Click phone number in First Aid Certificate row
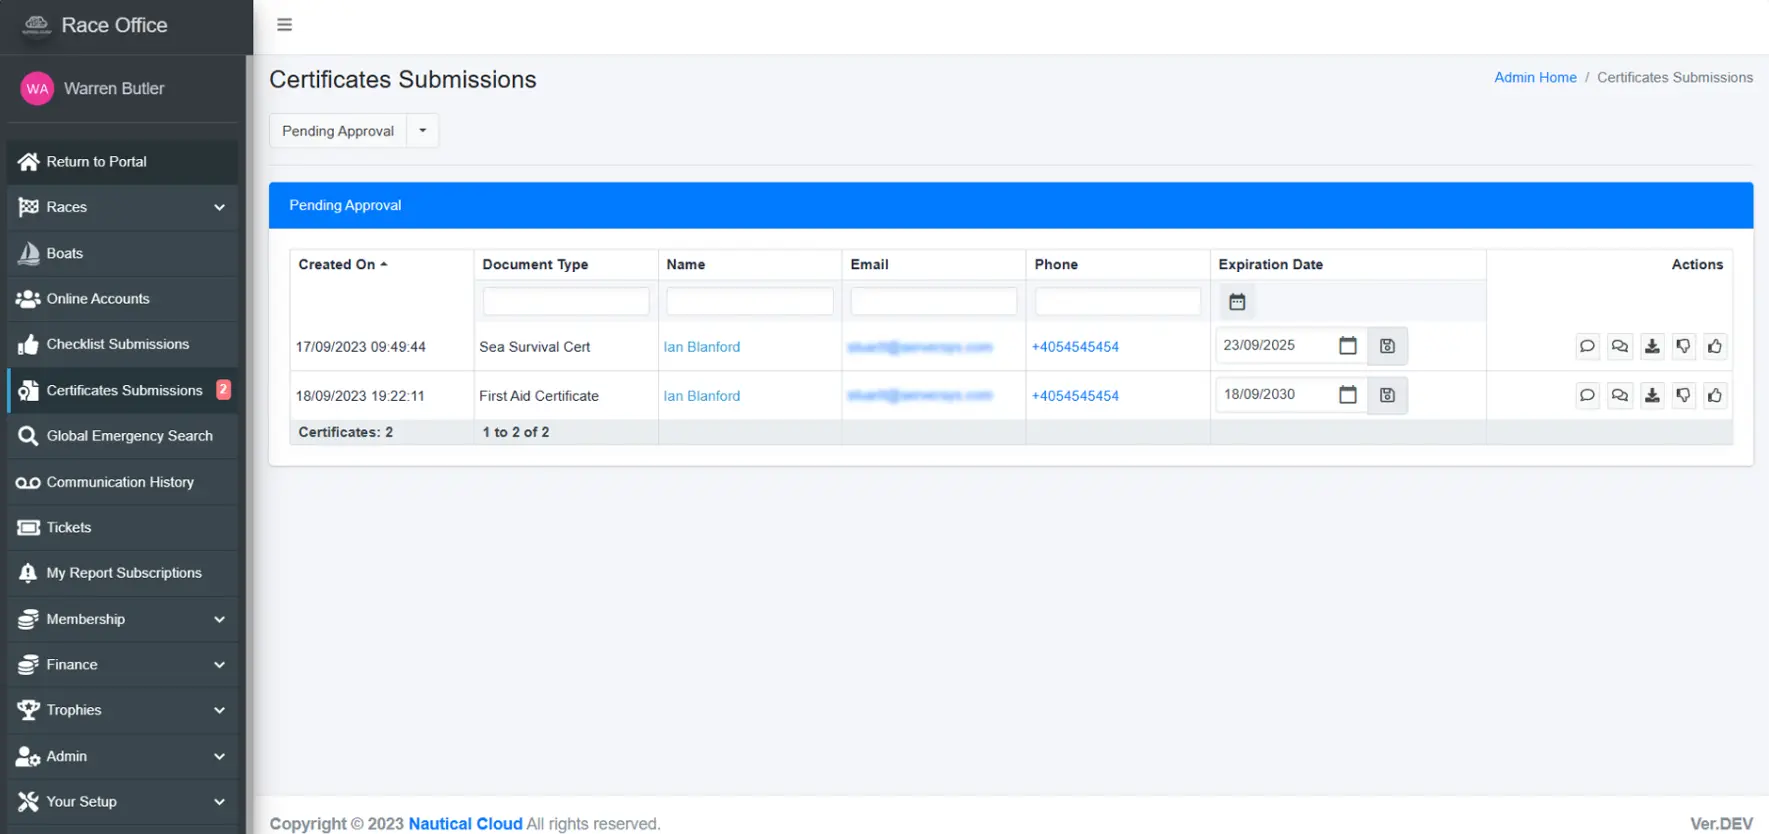The width and height of the screenshot is (1769, 834). pos(1075,396)
